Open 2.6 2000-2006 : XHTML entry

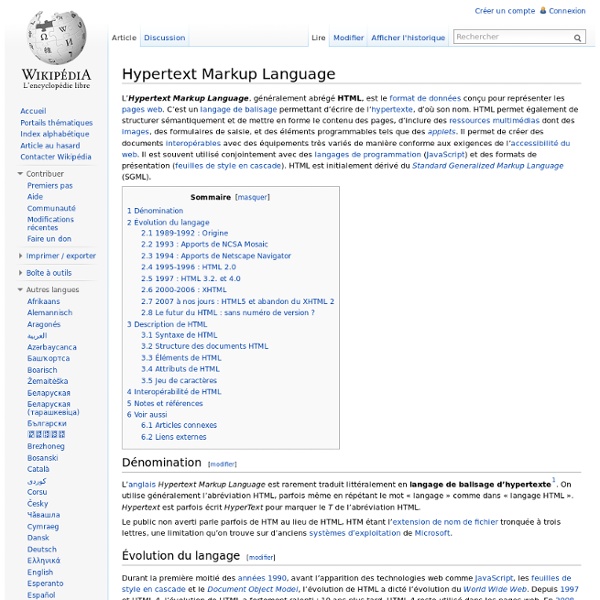(x=184, y=290)
